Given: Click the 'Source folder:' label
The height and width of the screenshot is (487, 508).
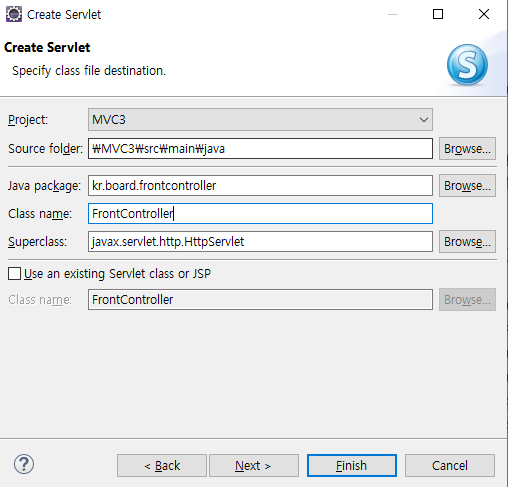Looking at the screenshot, I should pyautogui.click(x=45, y=149).
